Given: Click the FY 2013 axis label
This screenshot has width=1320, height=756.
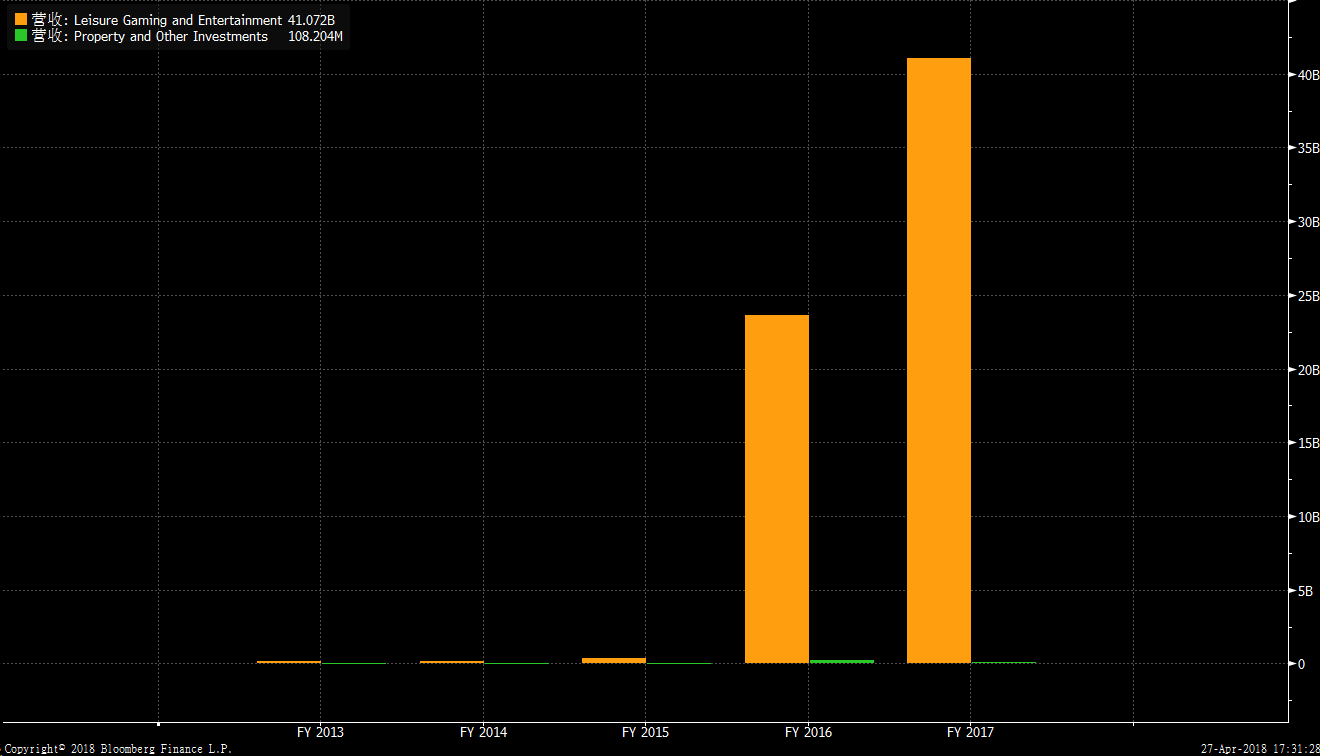Looking at the screenshot, I should [x=321, y=732].
